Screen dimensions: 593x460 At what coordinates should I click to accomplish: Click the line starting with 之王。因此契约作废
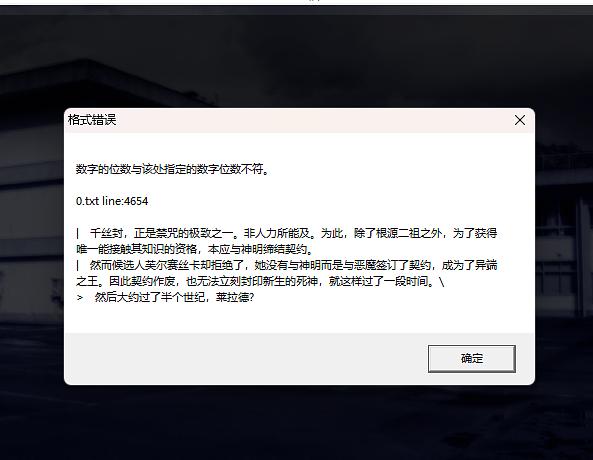point(260,281)
